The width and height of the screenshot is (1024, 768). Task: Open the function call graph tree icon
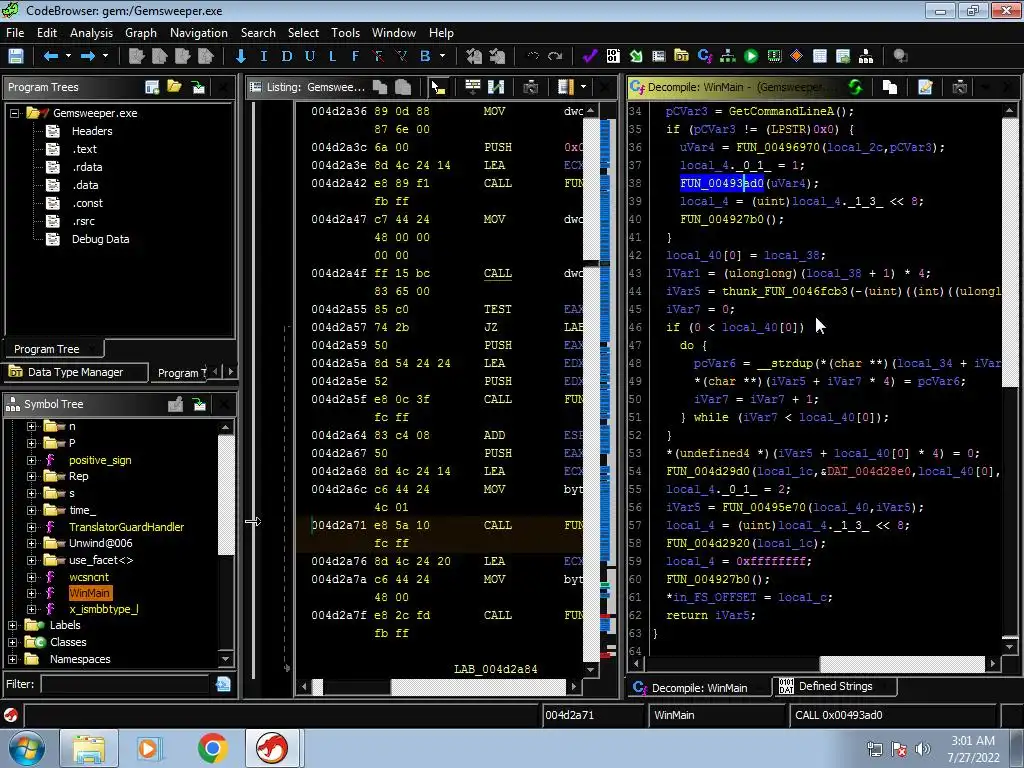click(x=728, y=56)
